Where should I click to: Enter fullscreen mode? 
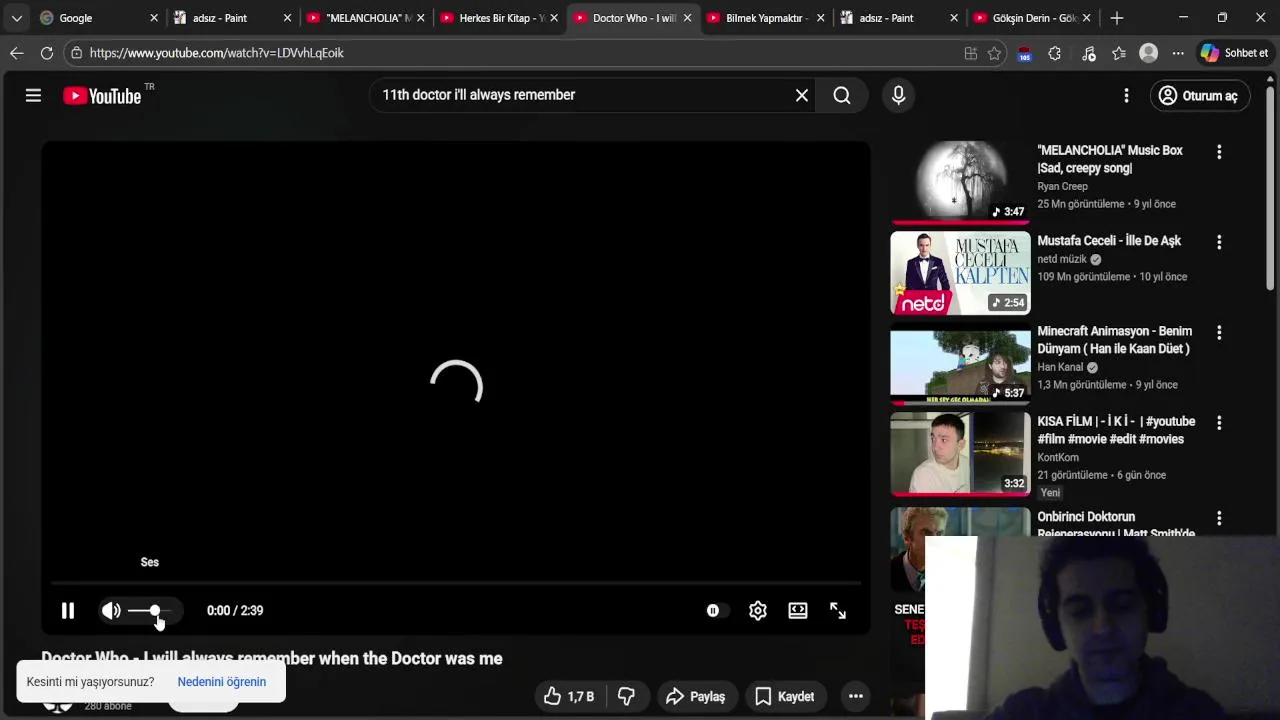[838, 610]
